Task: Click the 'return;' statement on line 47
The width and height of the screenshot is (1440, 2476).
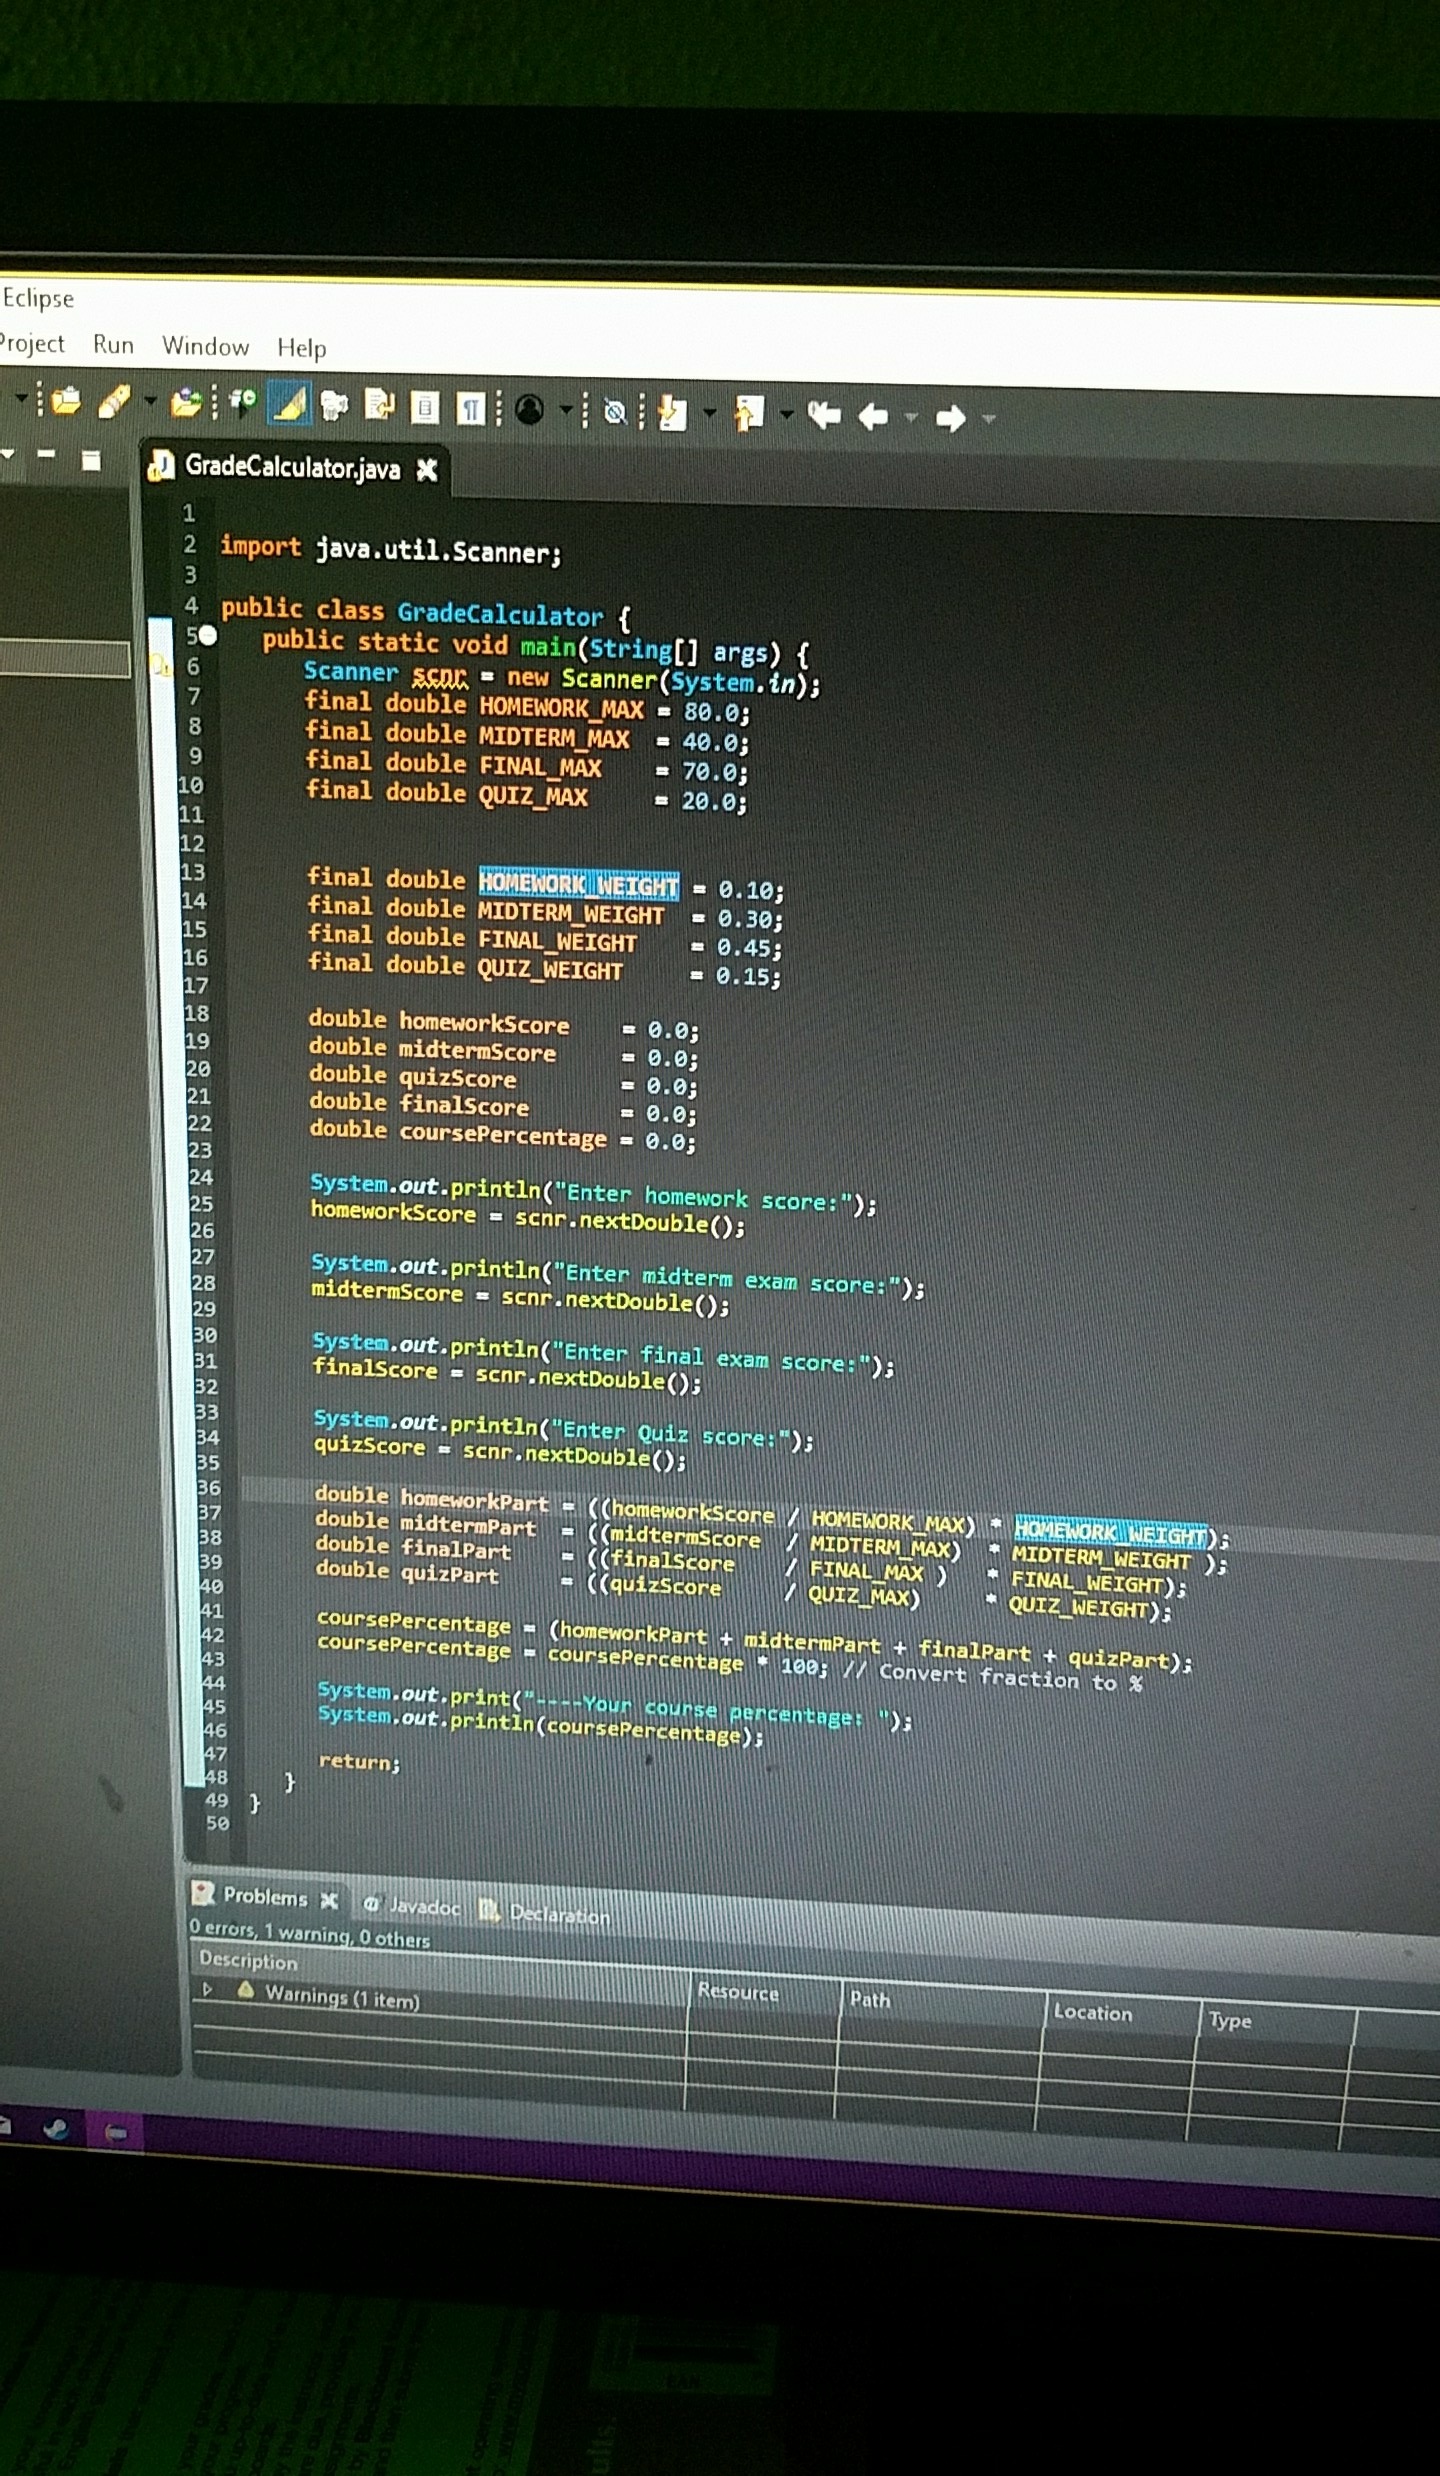Action: (359, 1763)
